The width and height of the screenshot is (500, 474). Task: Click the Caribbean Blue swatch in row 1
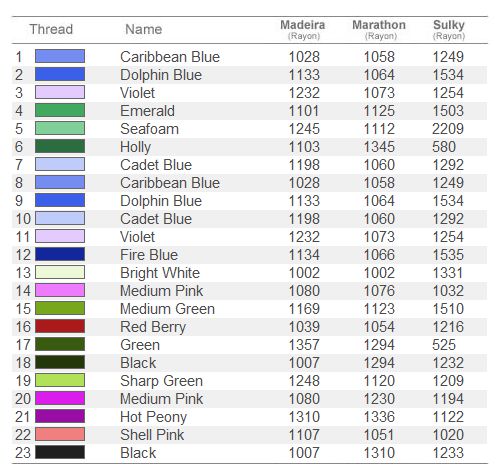click(x=60, y=56)
